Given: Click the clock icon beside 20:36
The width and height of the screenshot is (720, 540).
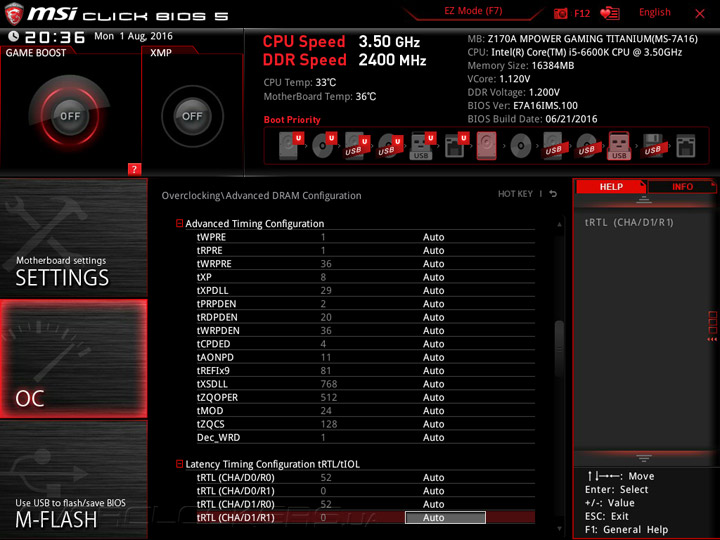Looking at the screenshot, I should coord(14,36).
